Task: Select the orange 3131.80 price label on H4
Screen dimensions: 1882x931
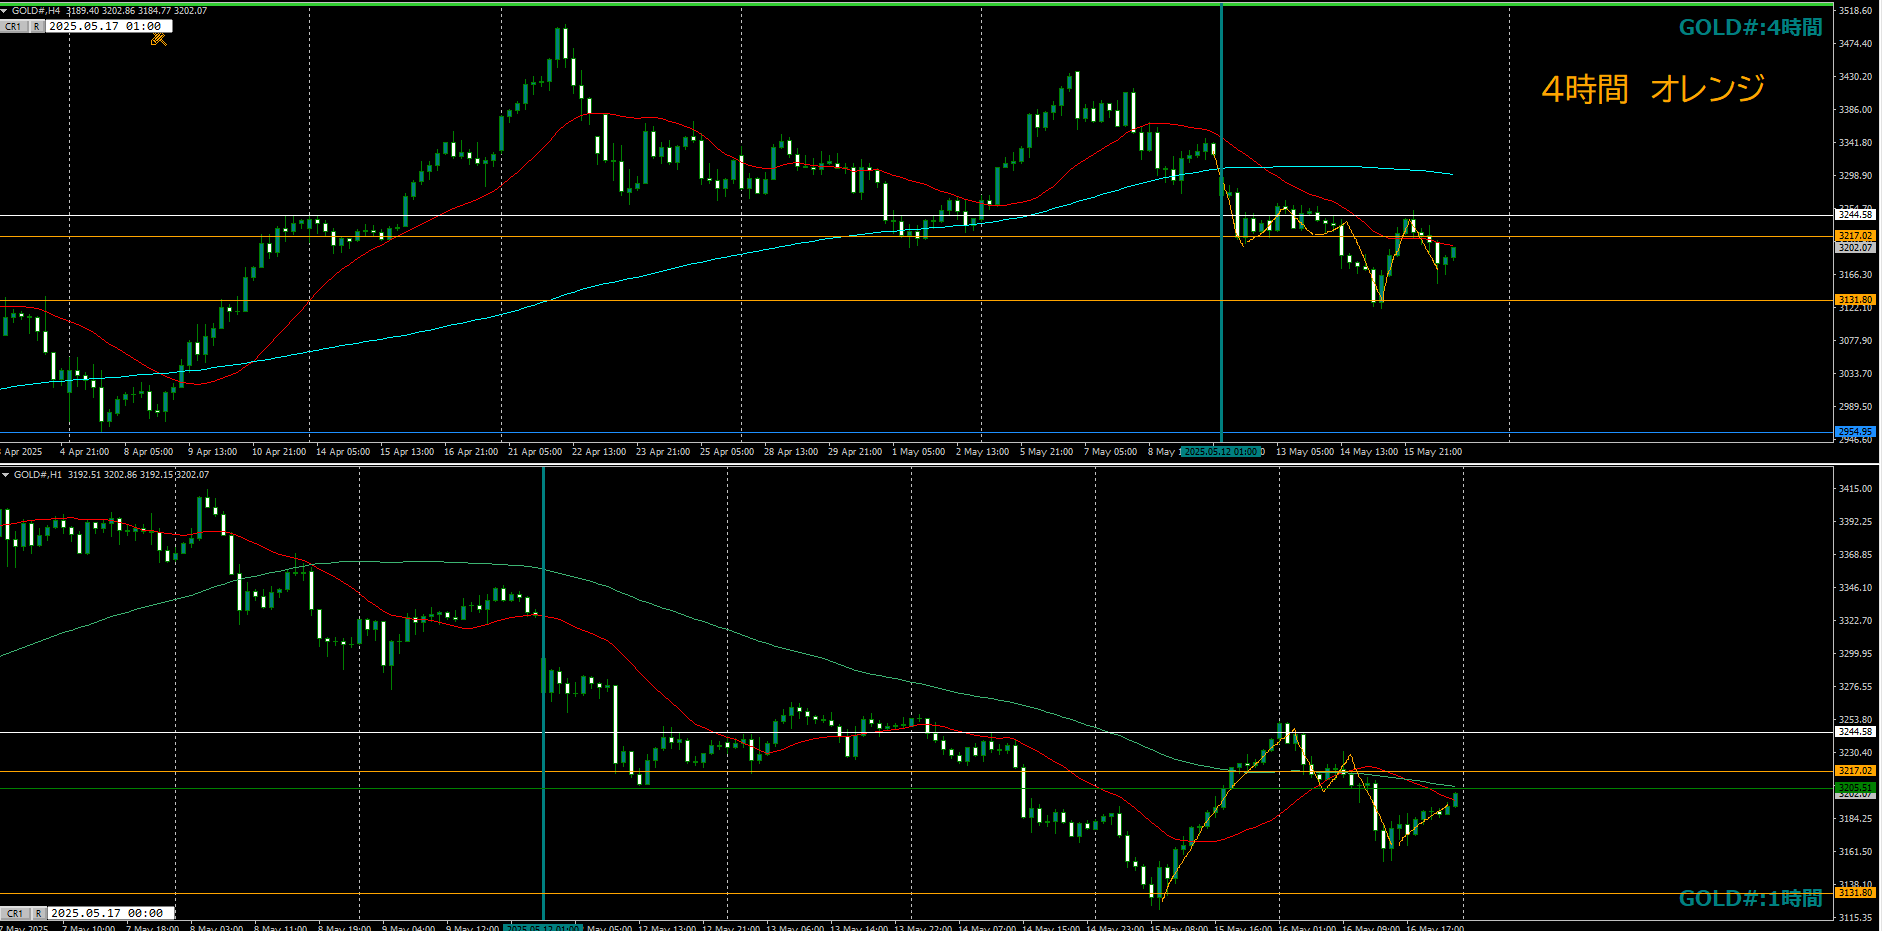Action: point(1855,300)
